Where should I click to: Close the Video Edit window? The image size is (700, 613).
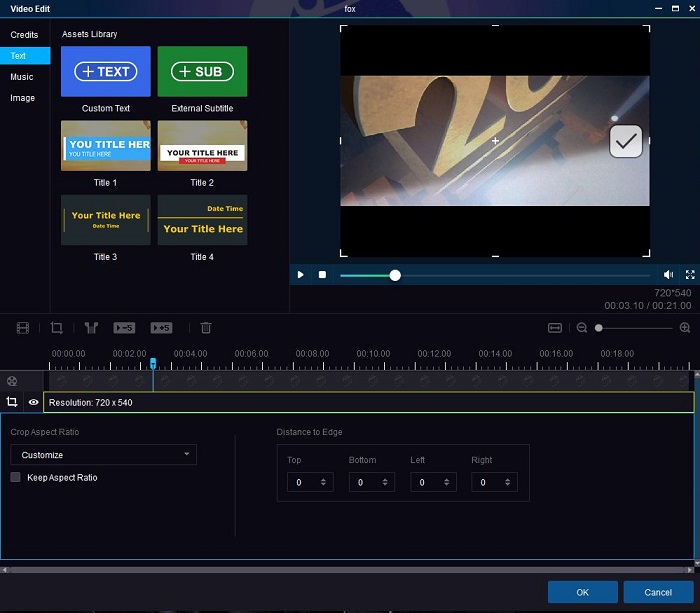click(692, 8)
